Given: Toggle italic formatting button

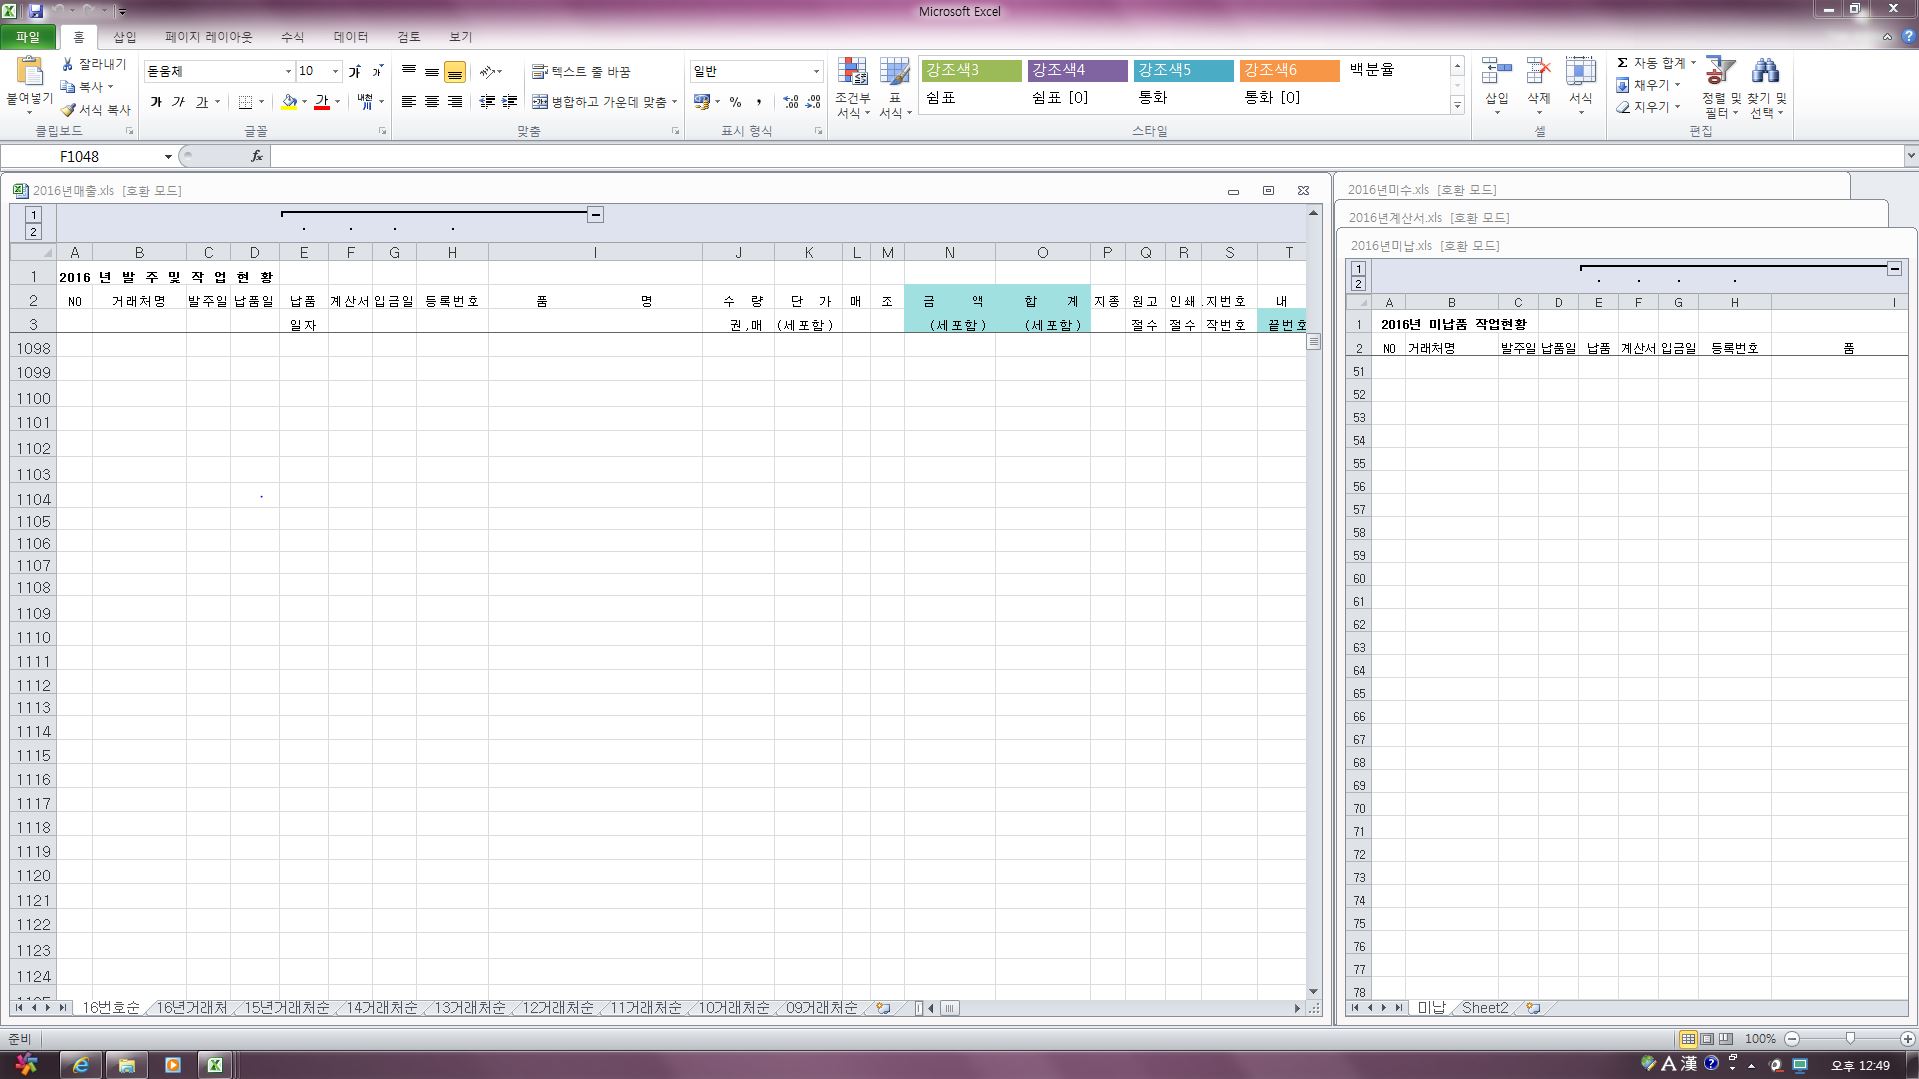Looking at the screenshot, I should (x=178, y=102).
